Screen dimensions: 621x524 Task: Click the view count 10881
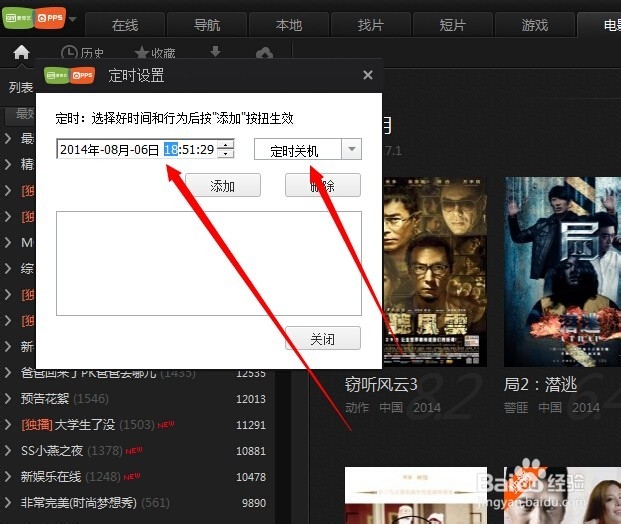[251, 451]
